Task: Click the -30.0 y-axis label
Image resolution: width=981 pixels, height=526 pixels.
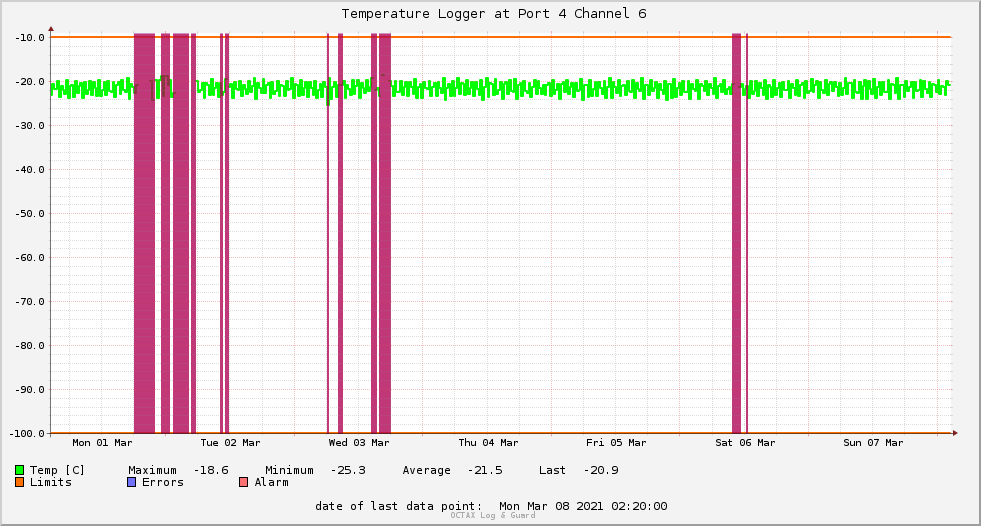Action: (29, 126)
